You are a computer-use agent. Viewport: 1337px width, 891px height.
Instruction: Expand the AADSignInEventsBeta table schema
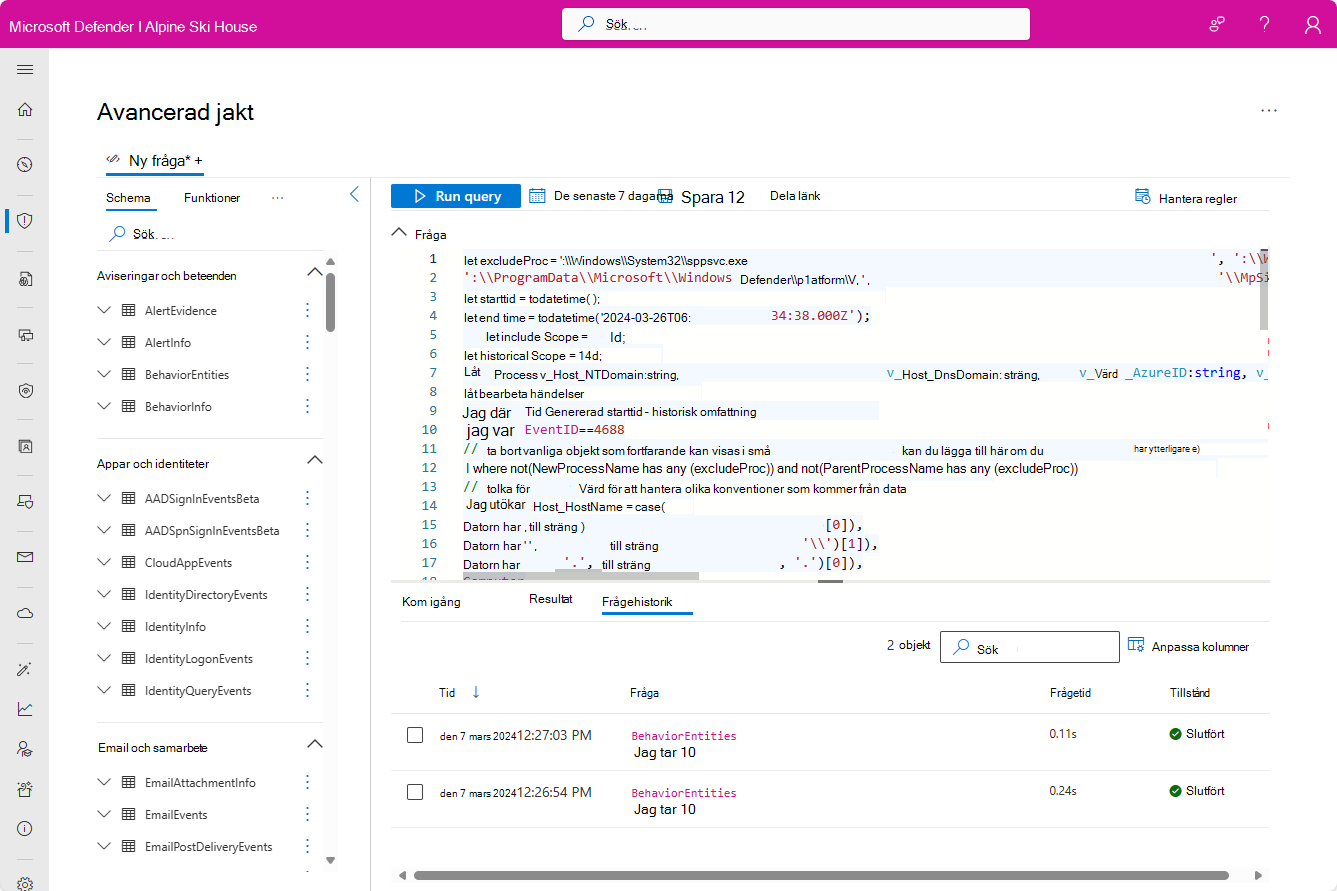104,499
